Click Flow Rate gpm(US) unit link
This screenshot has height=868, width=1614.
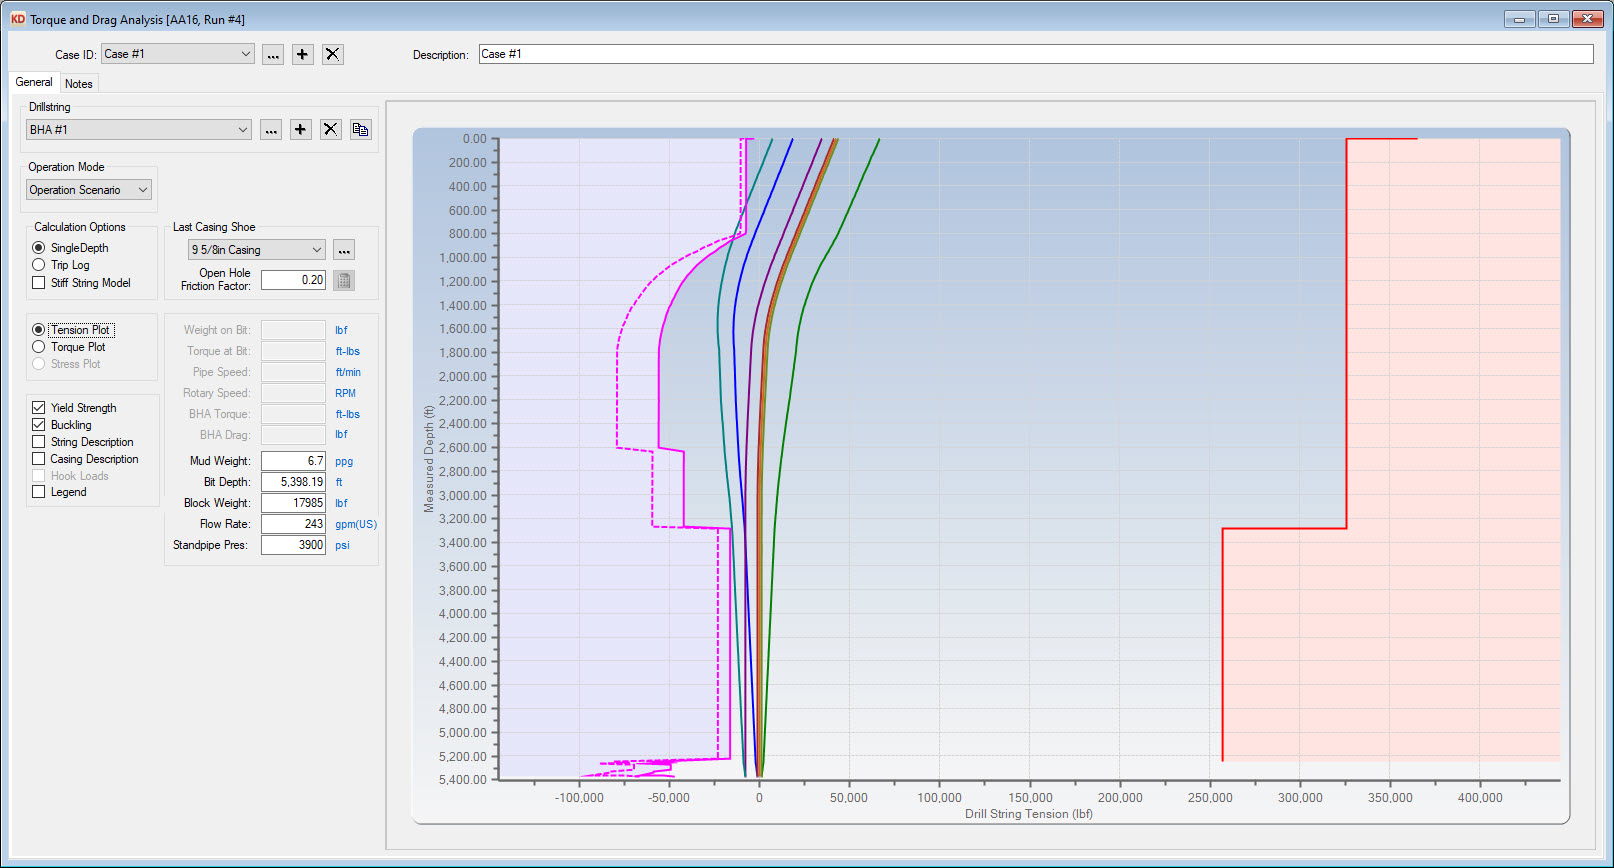tap(356, 524)
